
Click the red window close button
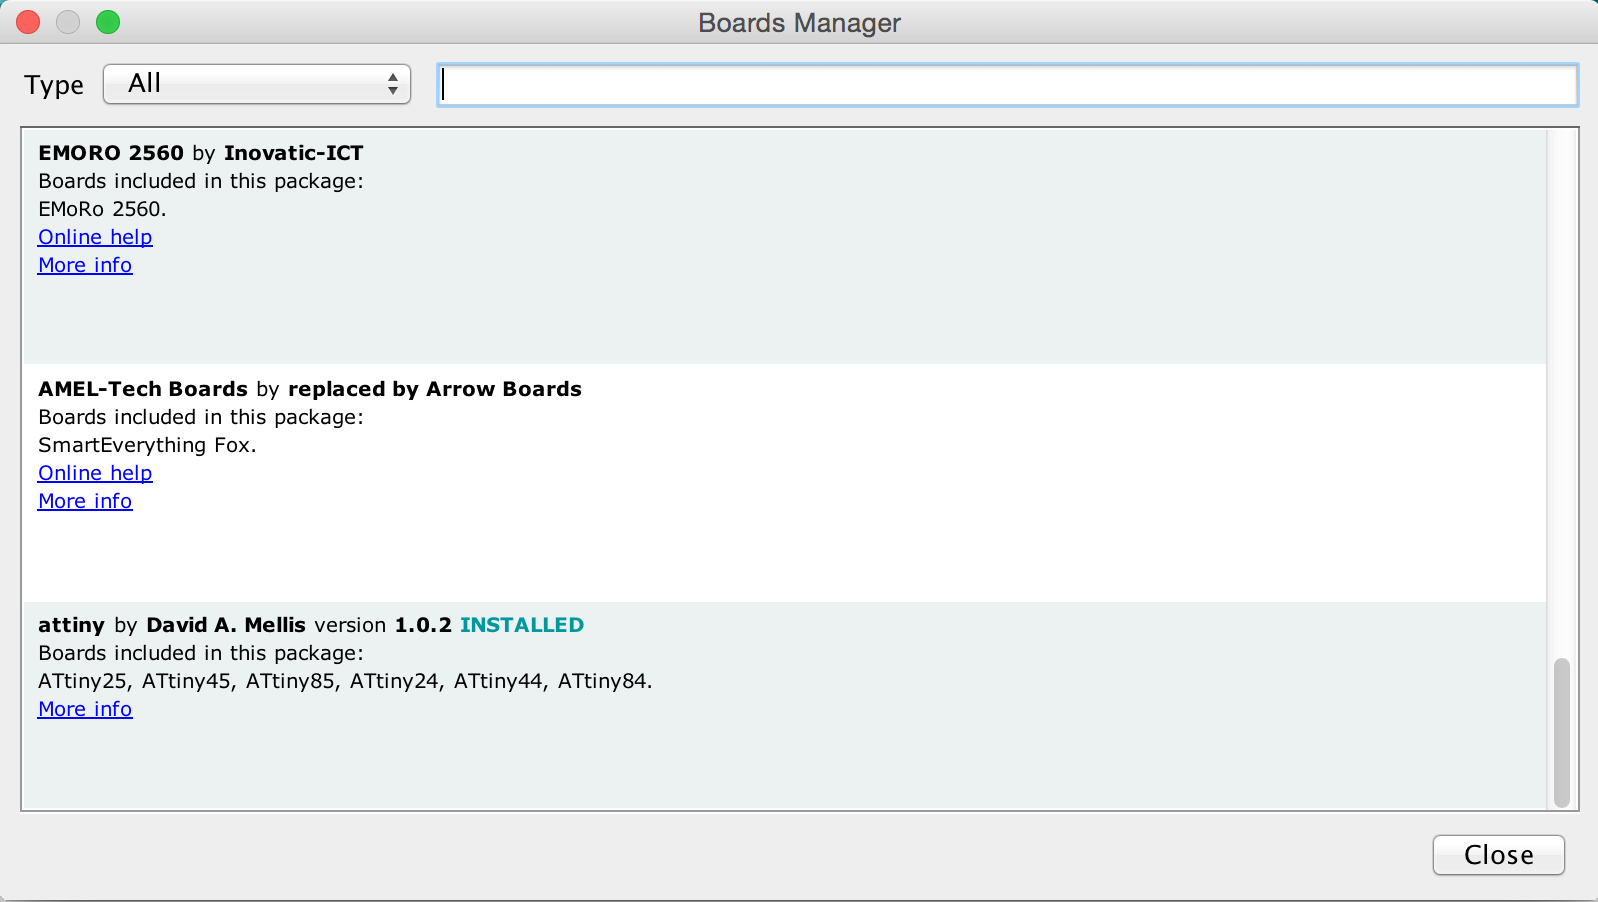28,22
